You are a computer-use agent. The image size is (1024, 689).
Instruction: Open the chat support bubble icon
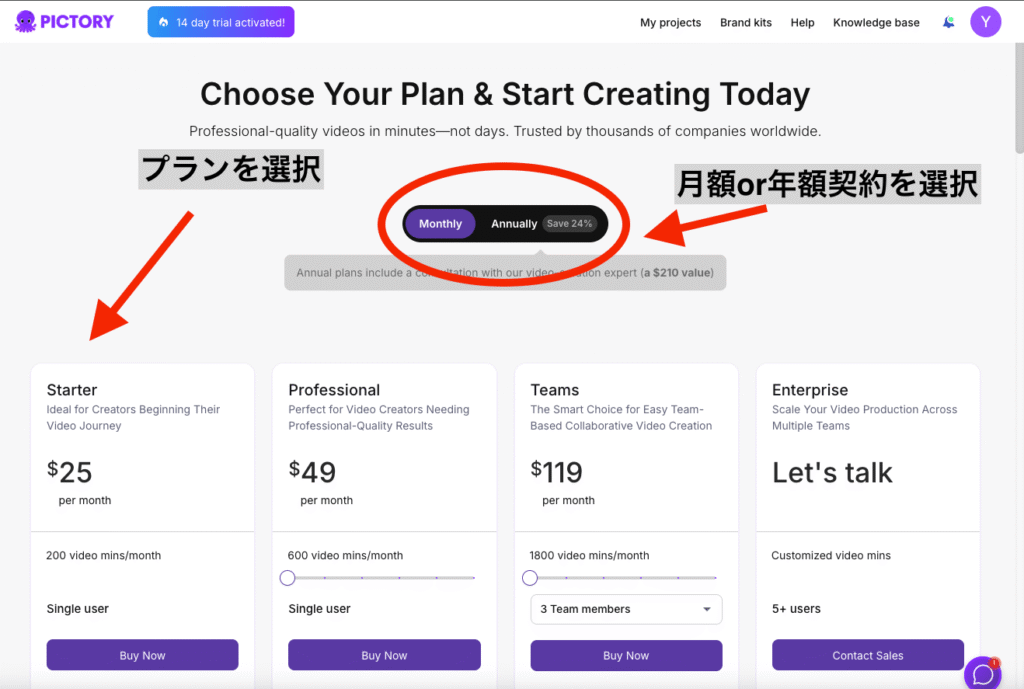click(983, 673)
